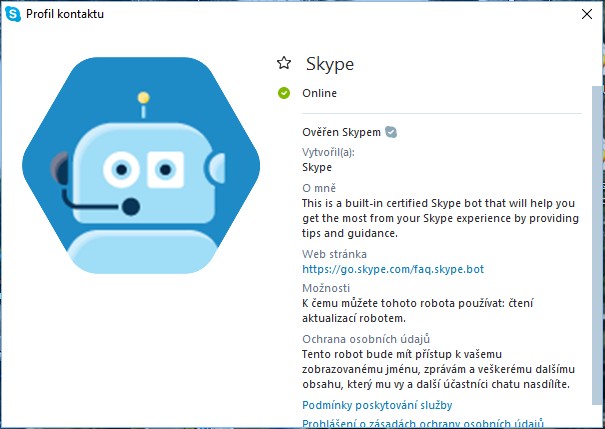The height and width of the screenshot is (429, 605).
Task: Click the Ověřen Skypem text
Action: coord(341,131)
